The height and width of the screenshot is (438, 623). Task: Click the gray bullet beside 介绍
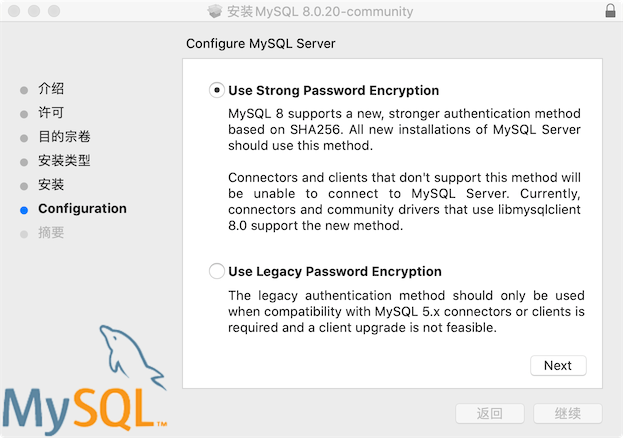click(x=24, y=89)
